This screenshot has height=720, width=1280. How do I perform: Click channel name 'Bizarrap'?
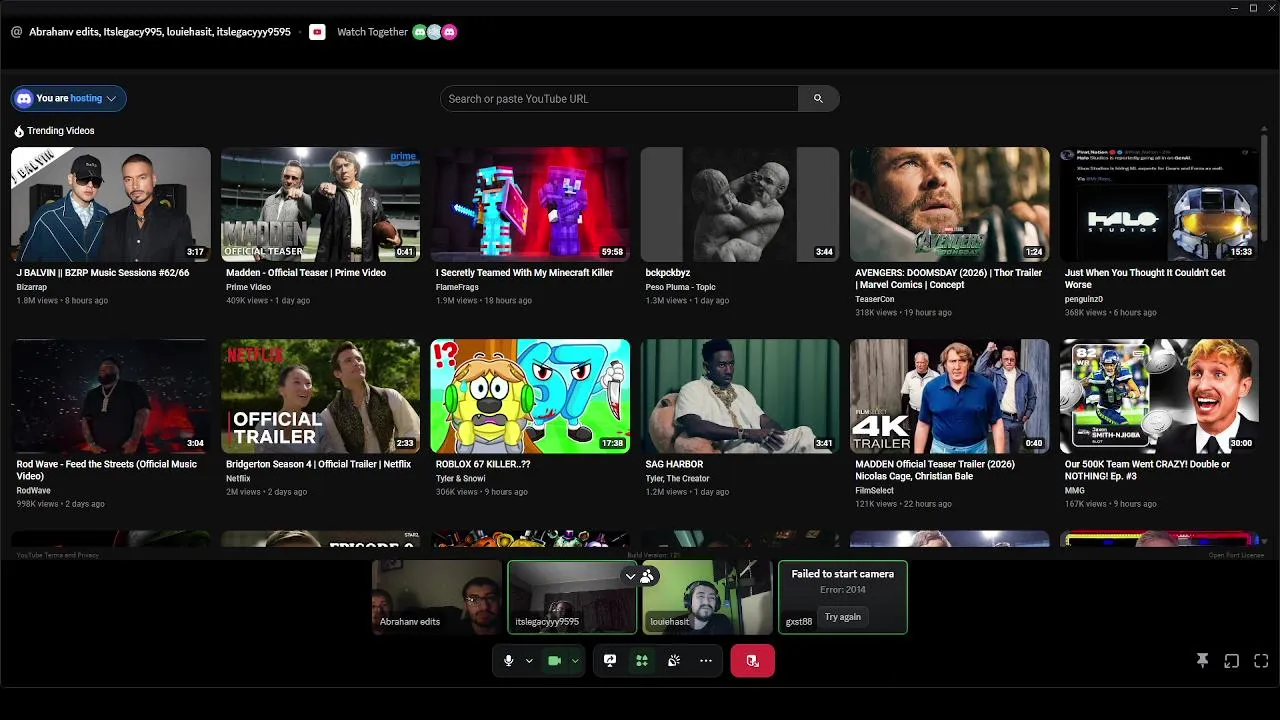[x=32, y=287]
